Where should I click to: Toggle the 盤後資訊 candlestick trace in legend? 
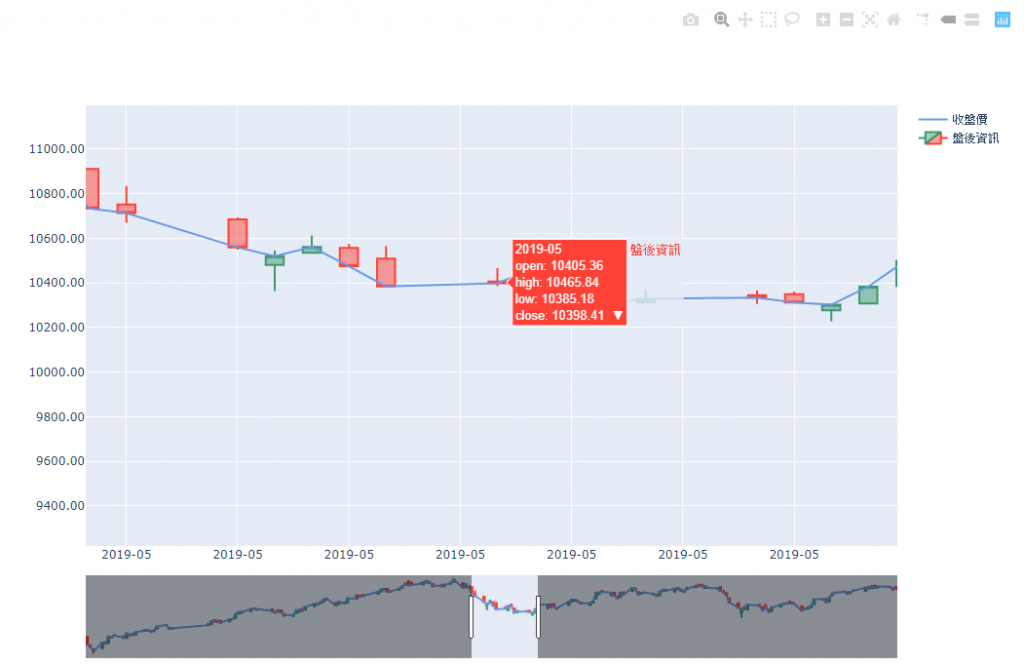(958, 138)
